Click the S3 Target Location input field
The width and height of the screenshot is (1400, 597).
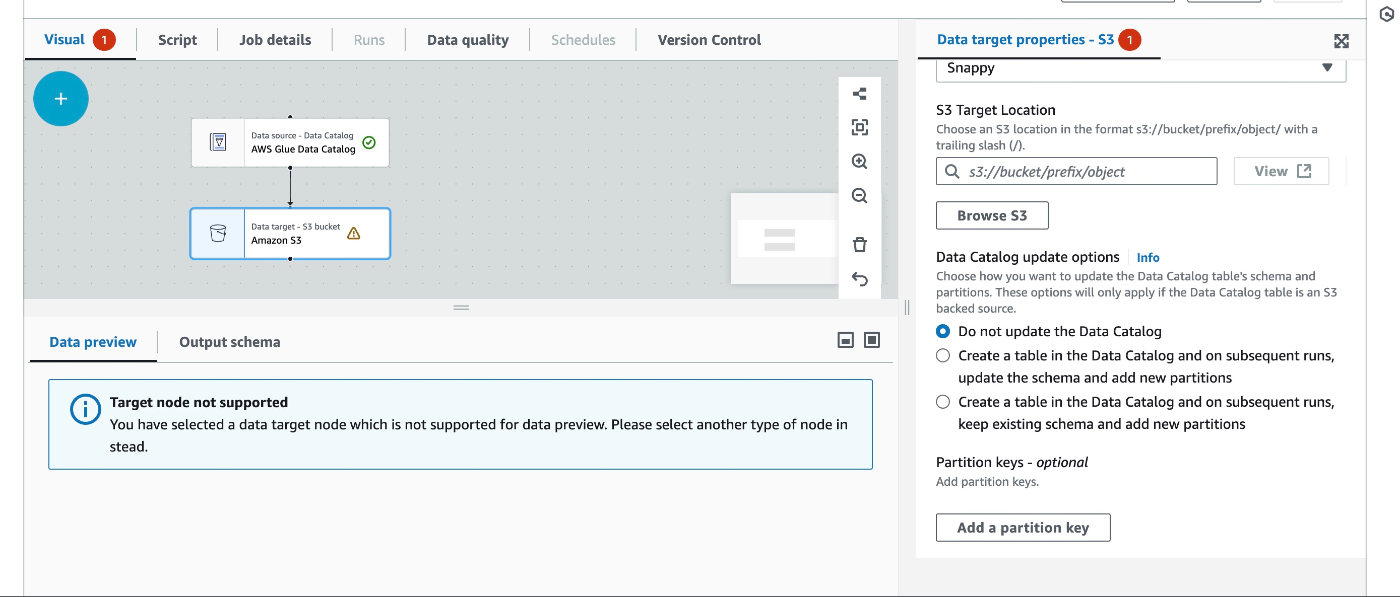pos(1085,171)
